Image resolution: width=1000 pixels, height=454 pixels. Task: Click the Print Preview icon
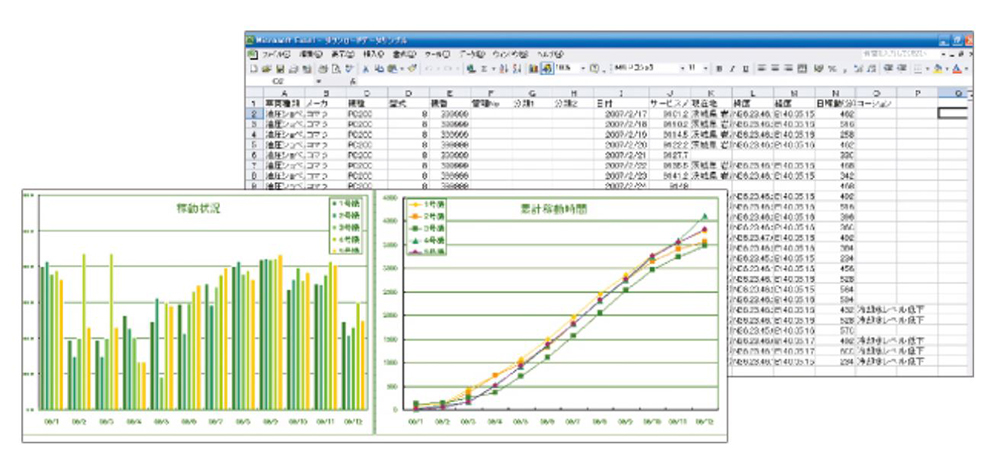pyautogui.click(x=336, y=69)
